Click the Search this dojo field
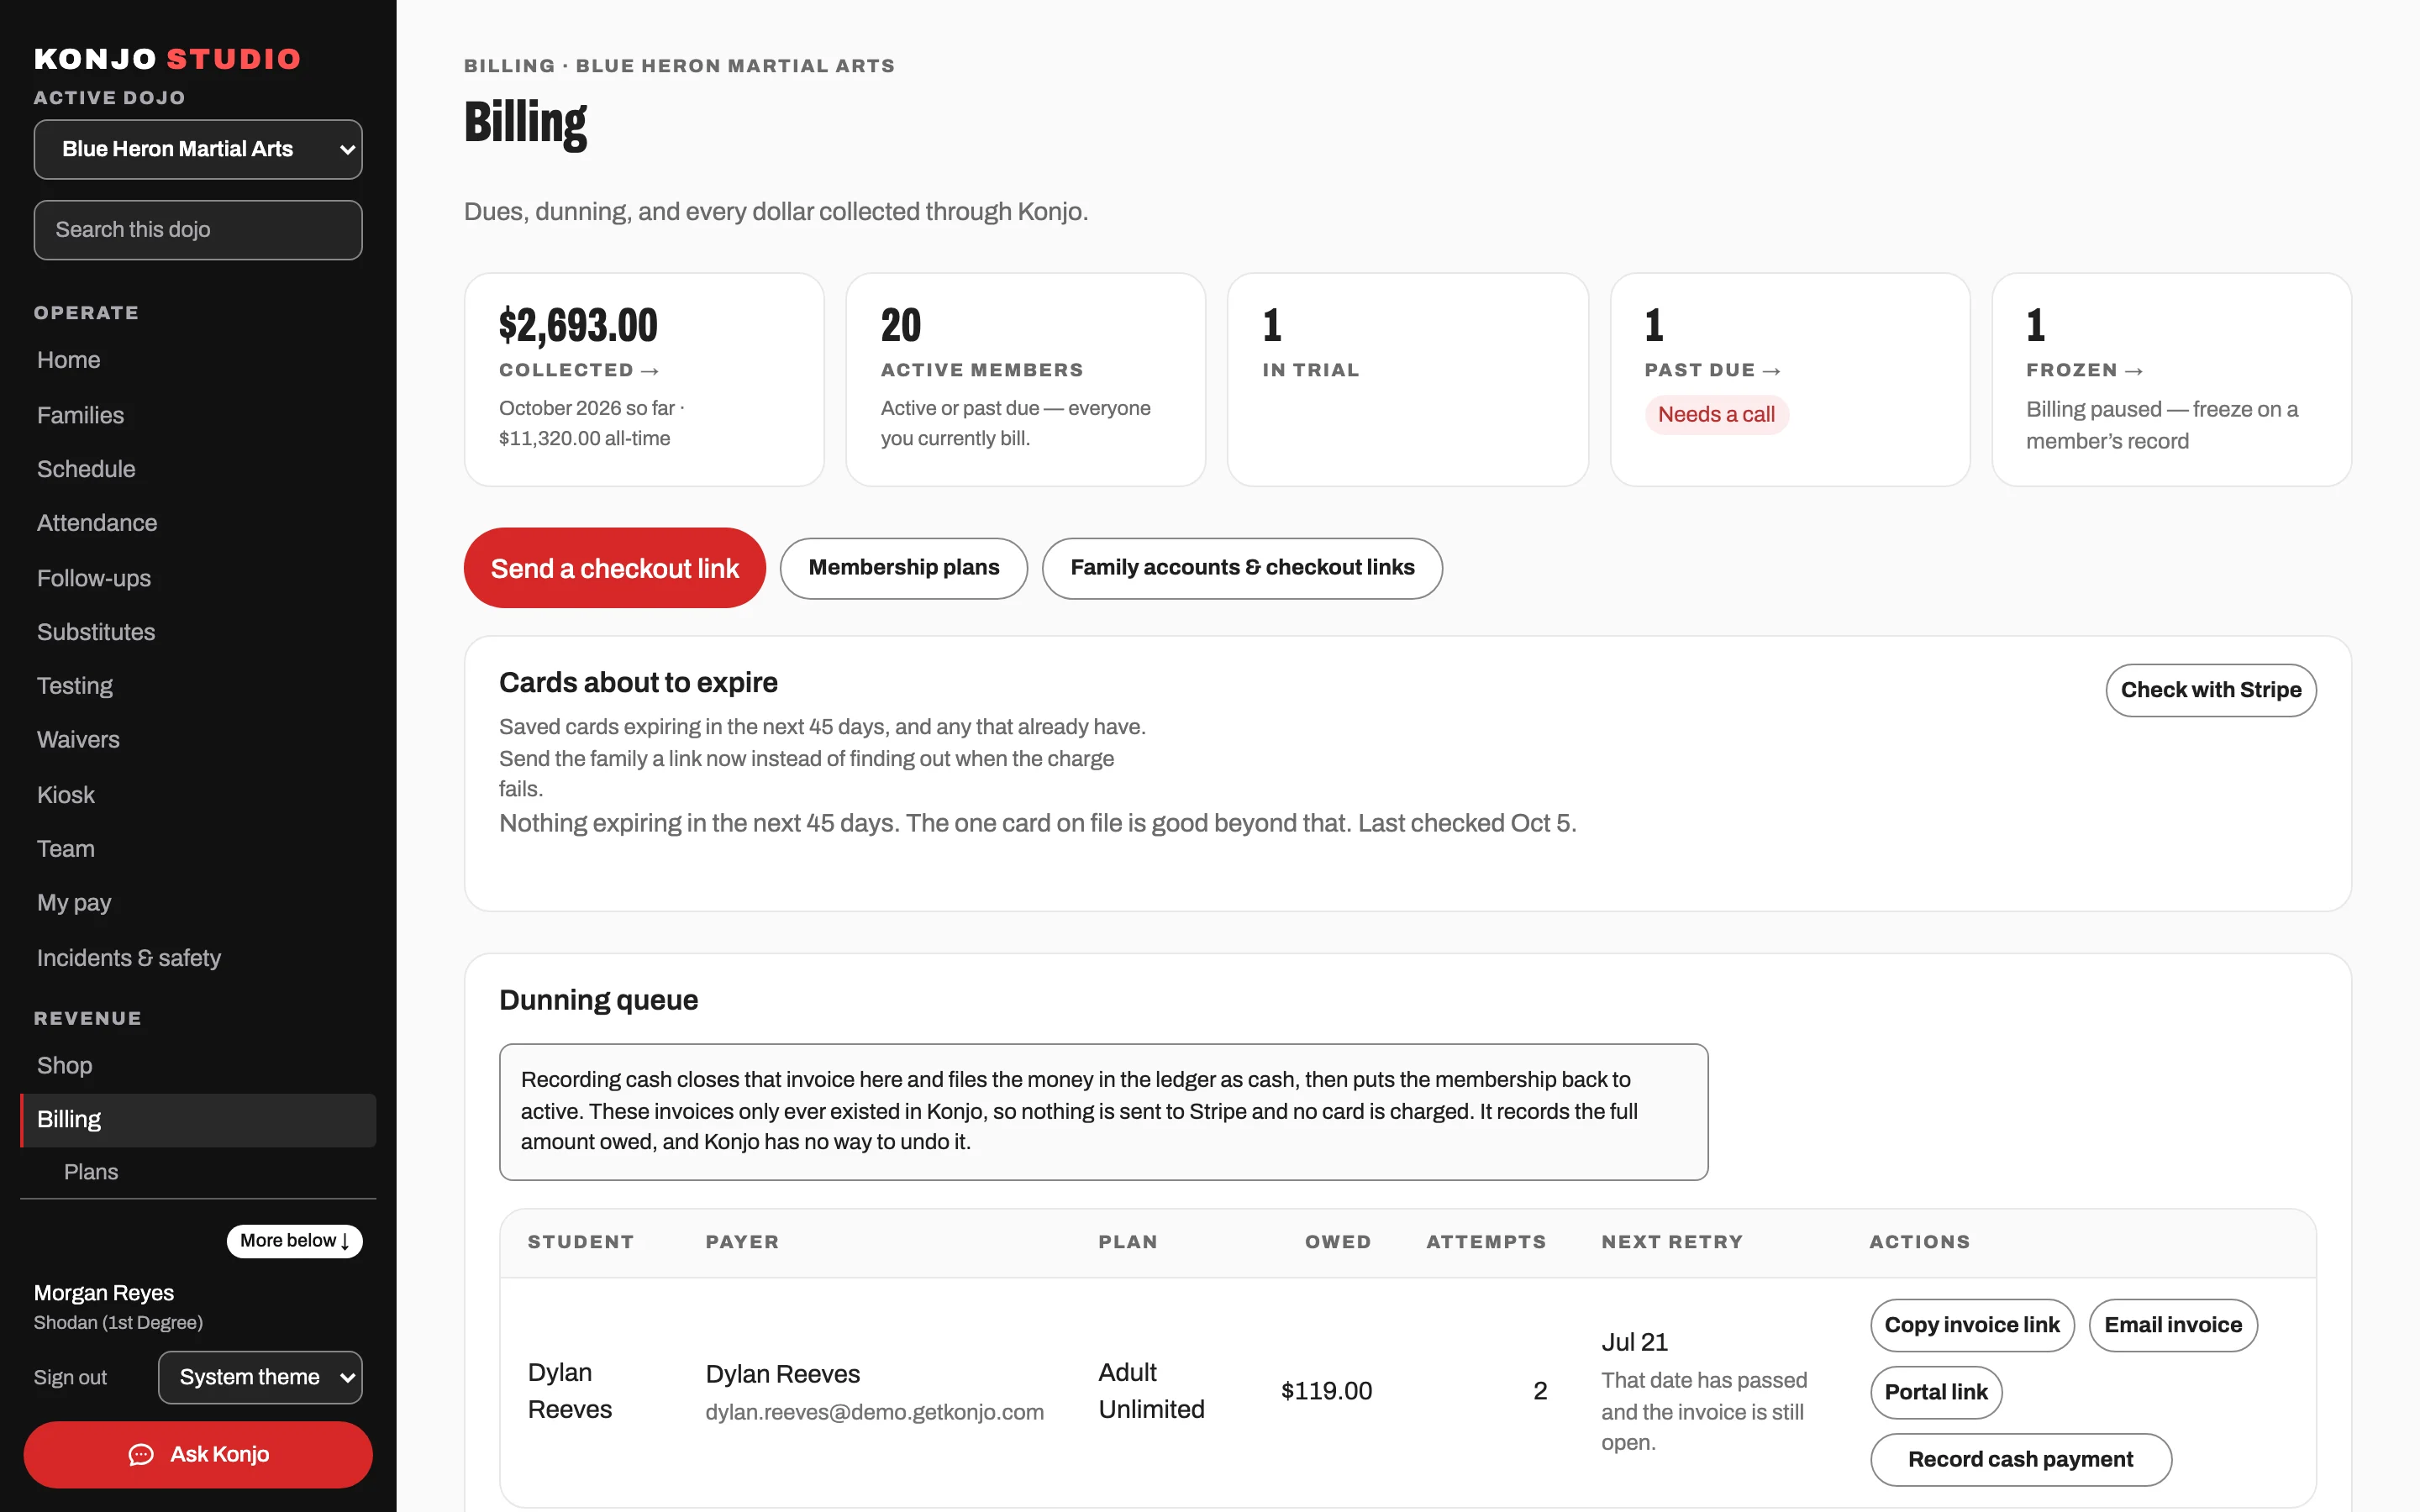 (198, 229)
